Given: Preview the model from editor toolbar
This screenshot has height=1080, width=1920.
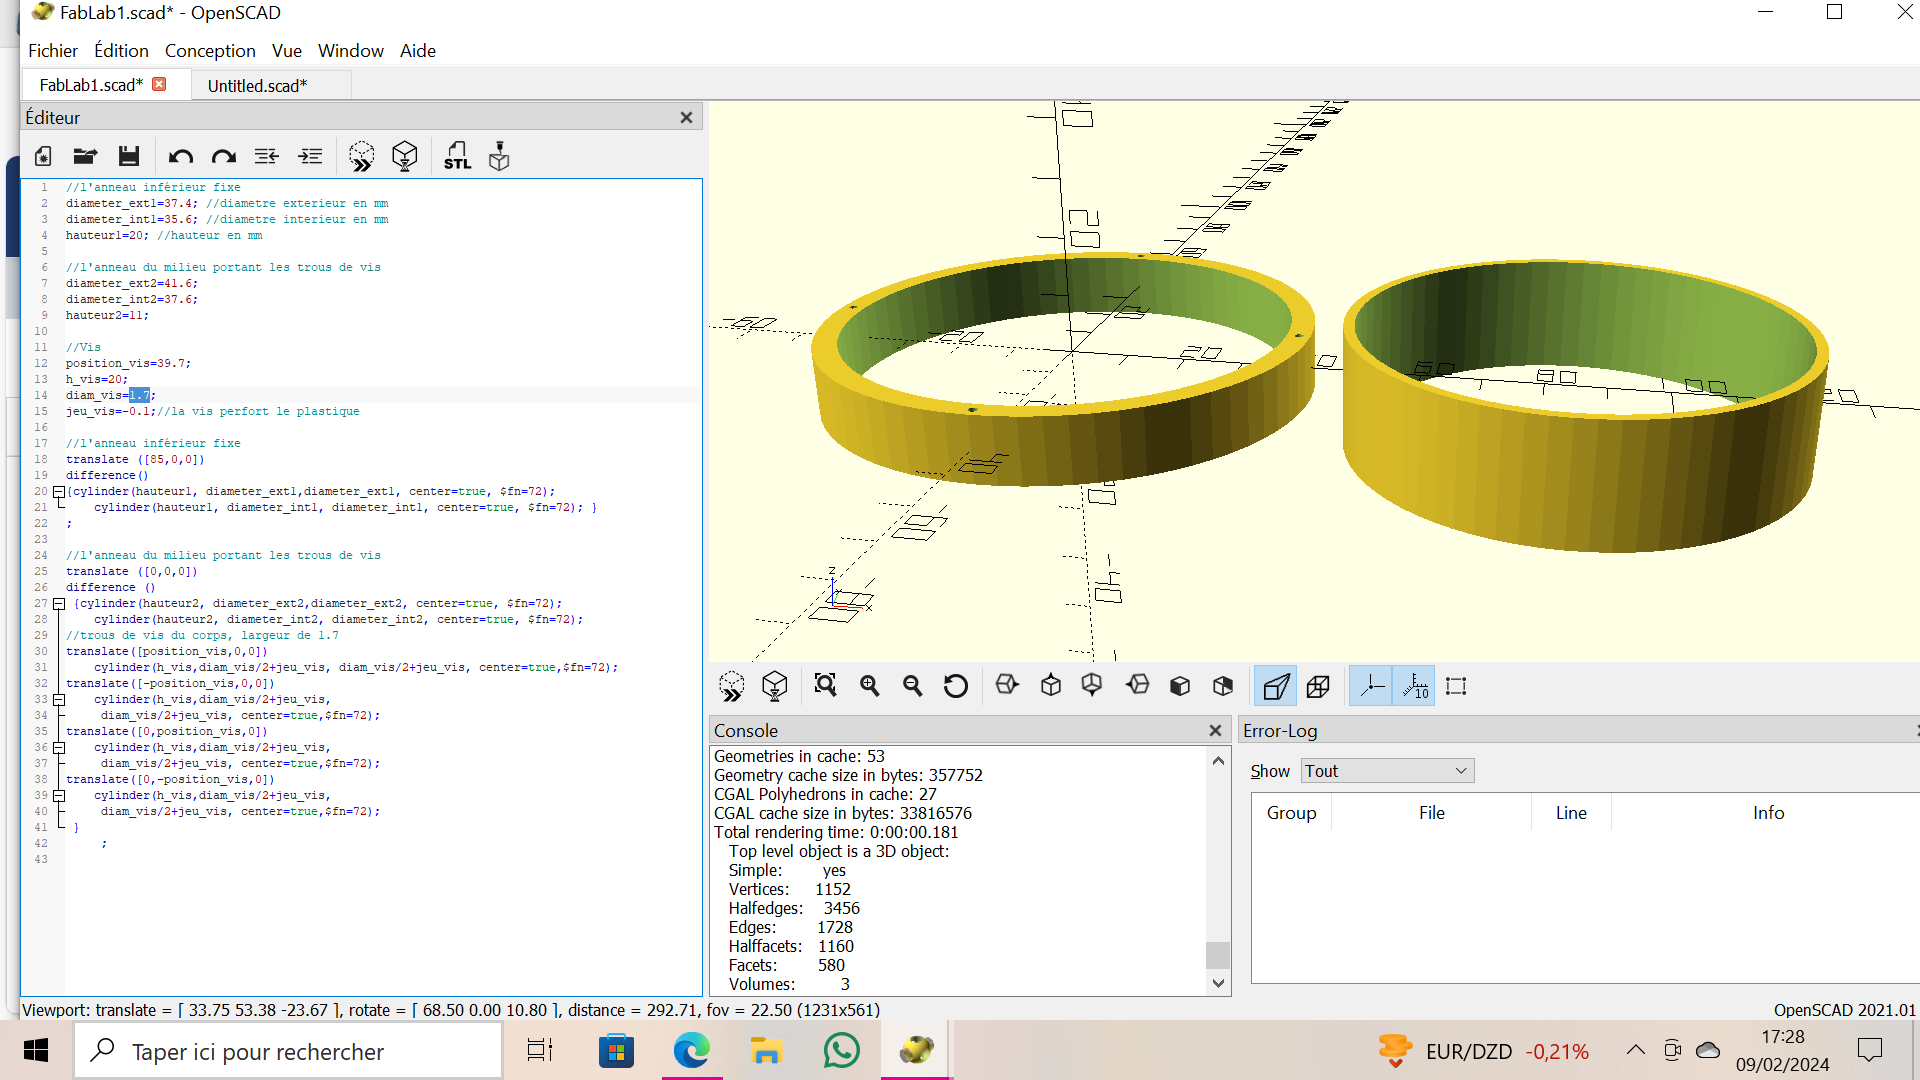Looking at the screenshot, I should [x=361, y=156].
